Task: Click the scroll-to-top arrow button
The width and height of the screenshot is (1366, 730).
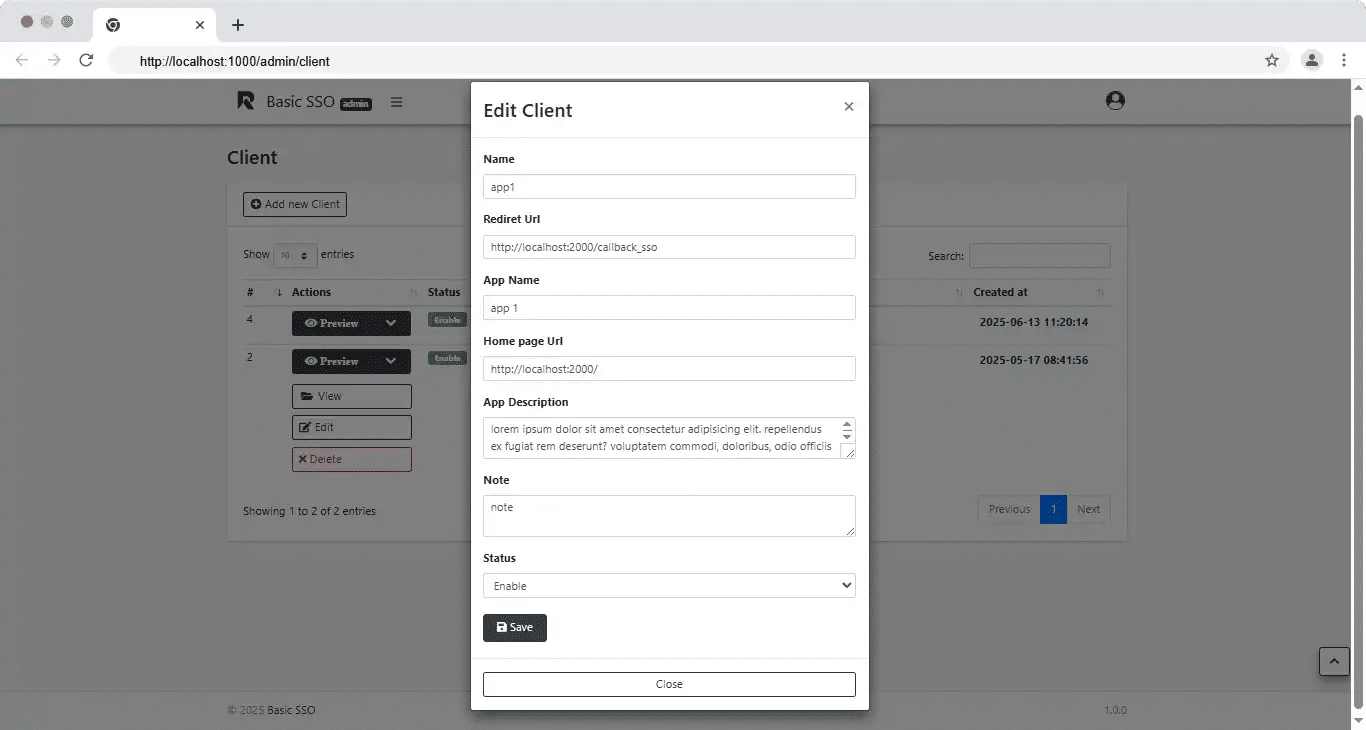Action: coord(1334,661)
